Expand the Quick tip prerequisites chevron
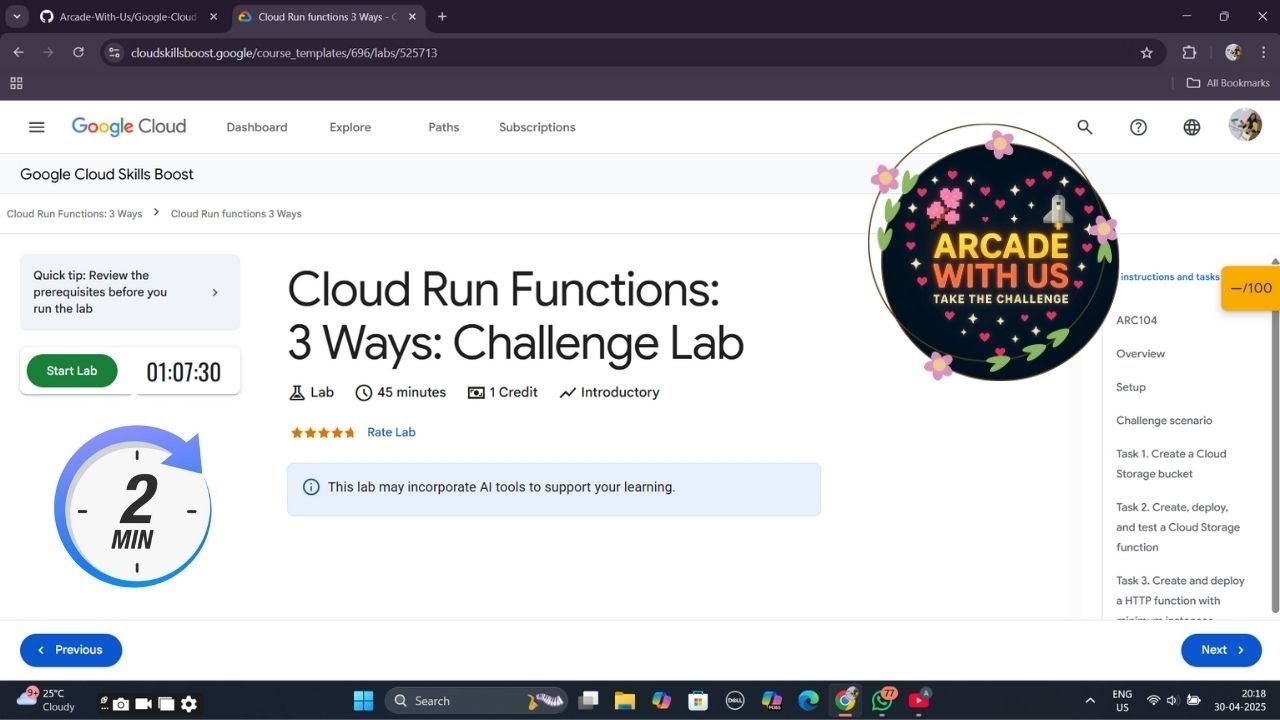 [215, 293]
